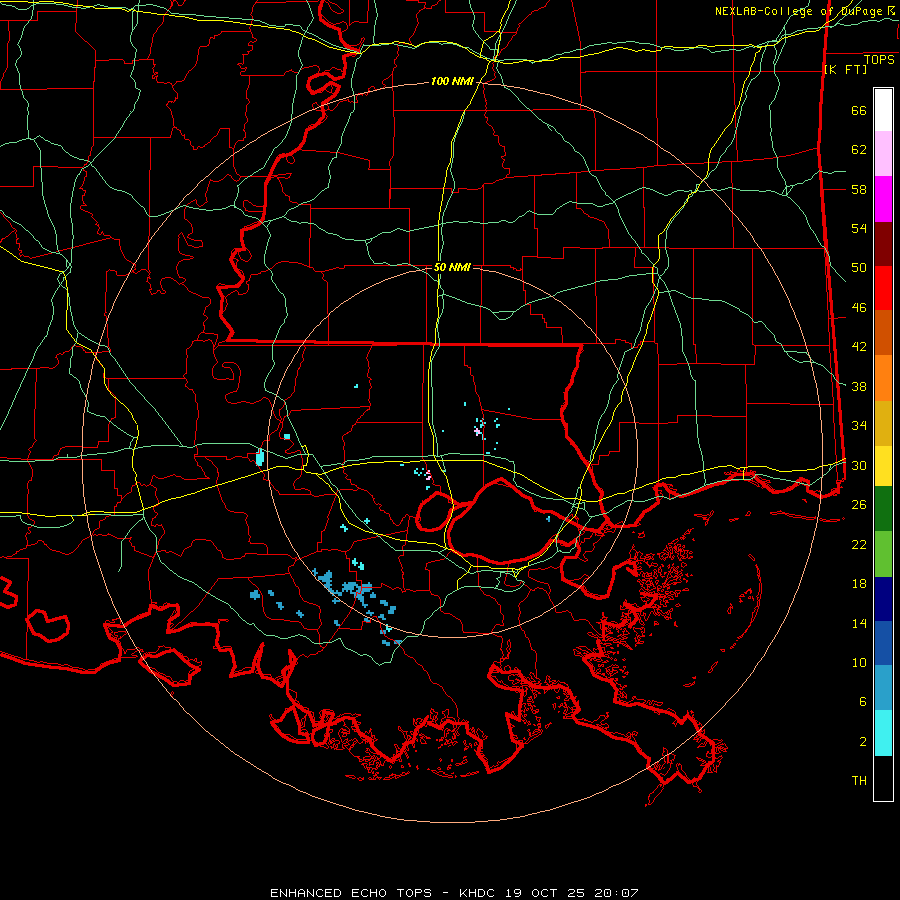Click the navy 18 kft legend swatch
900x900 pixels.
pos(883,599)
